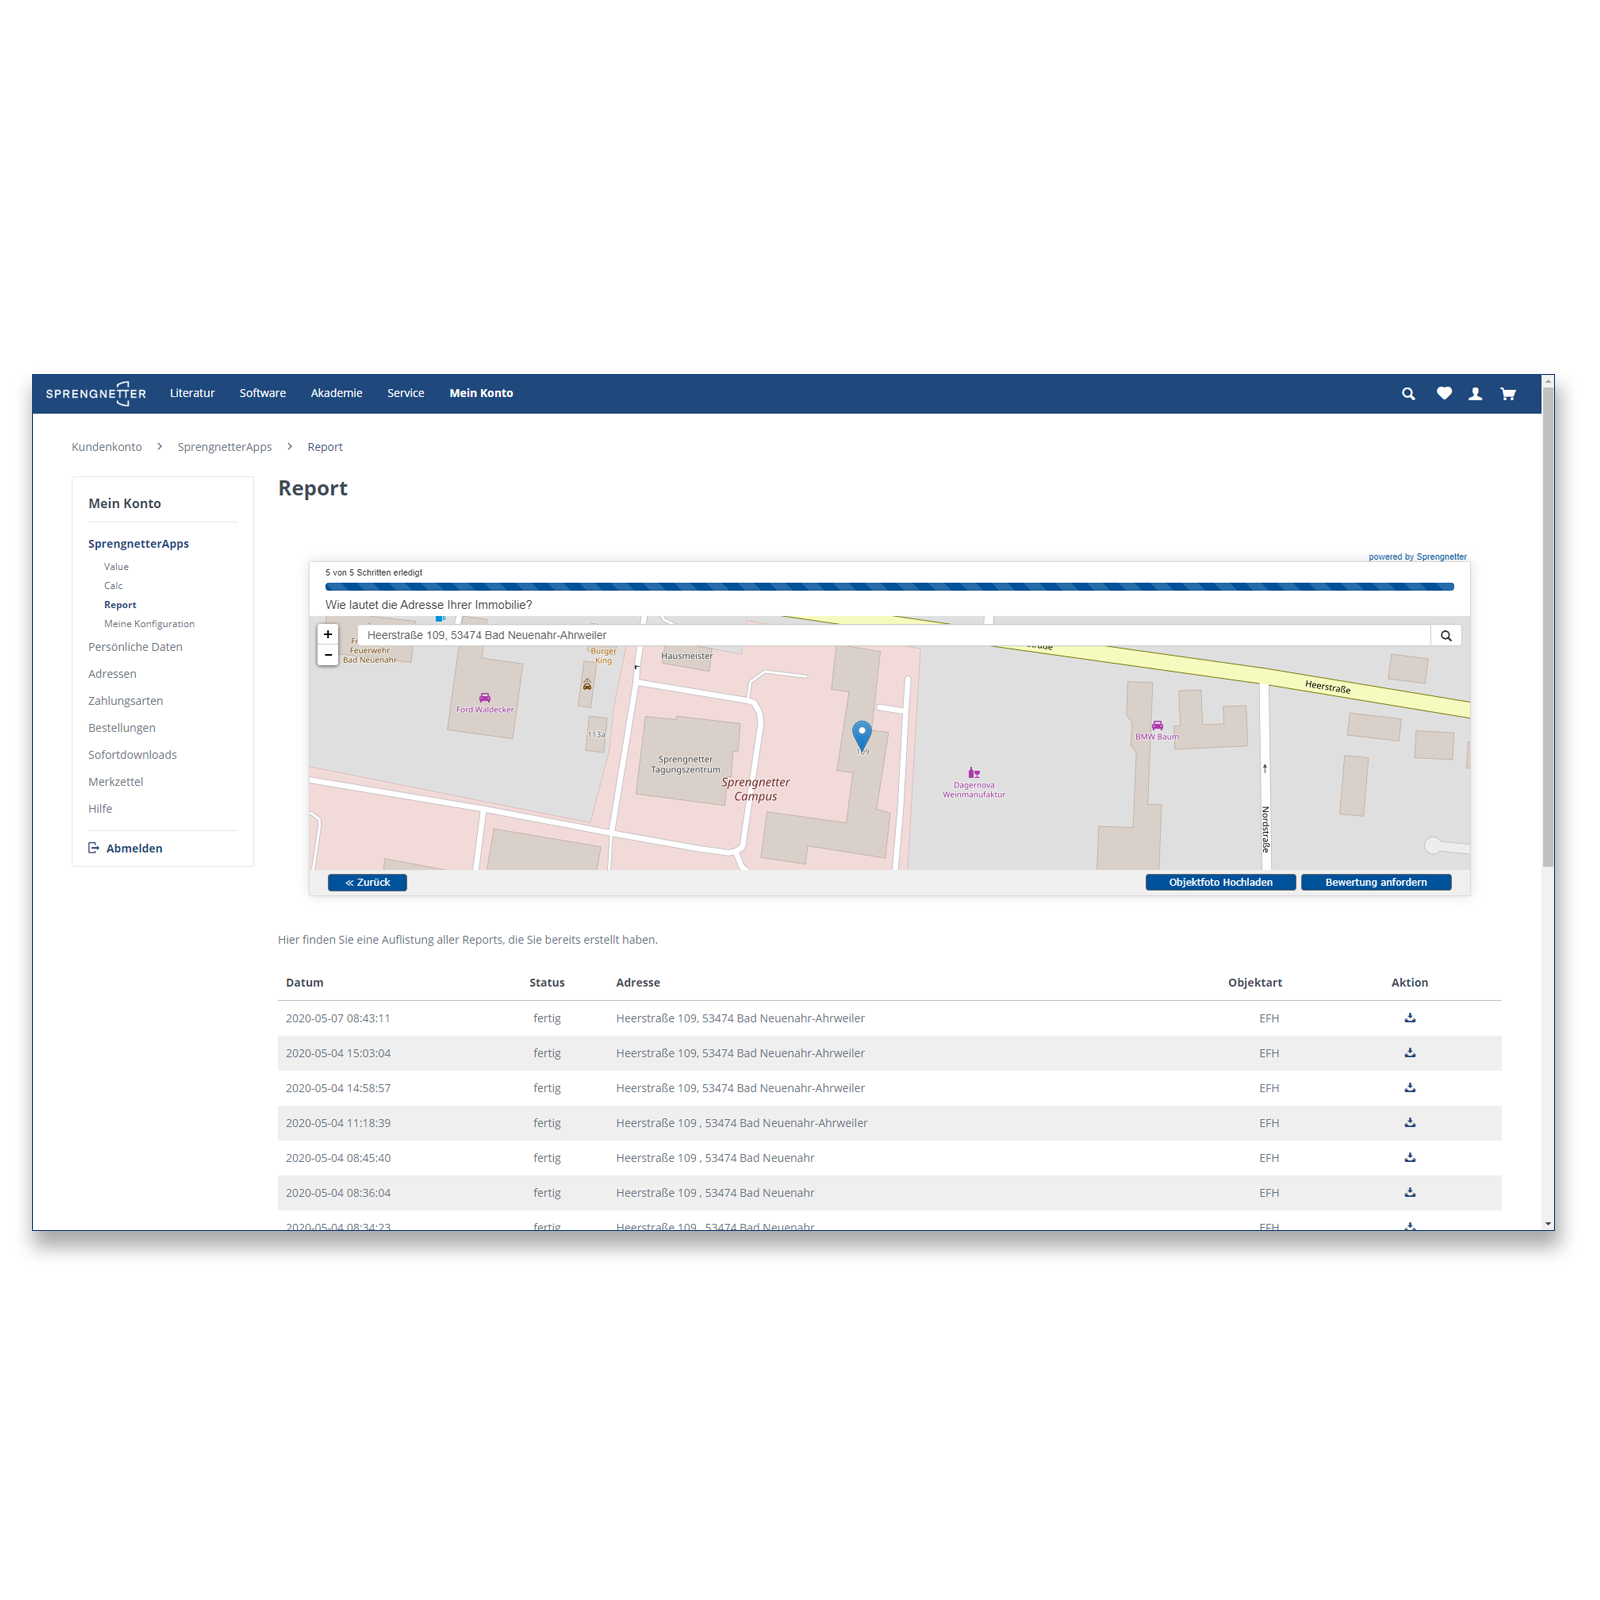Open Hilfe in sidebar

click(x=100, y=809)
